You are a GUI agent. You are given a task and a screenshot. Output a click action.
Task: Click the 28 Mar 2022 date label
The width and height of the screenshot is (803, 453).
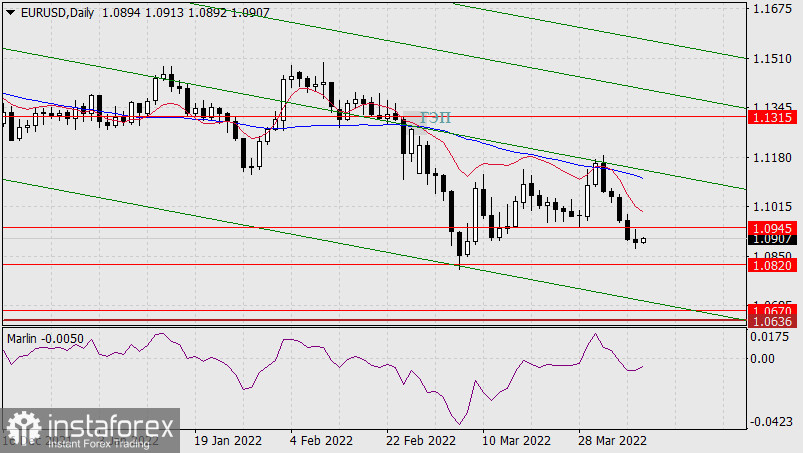click(x=613, y=441)
